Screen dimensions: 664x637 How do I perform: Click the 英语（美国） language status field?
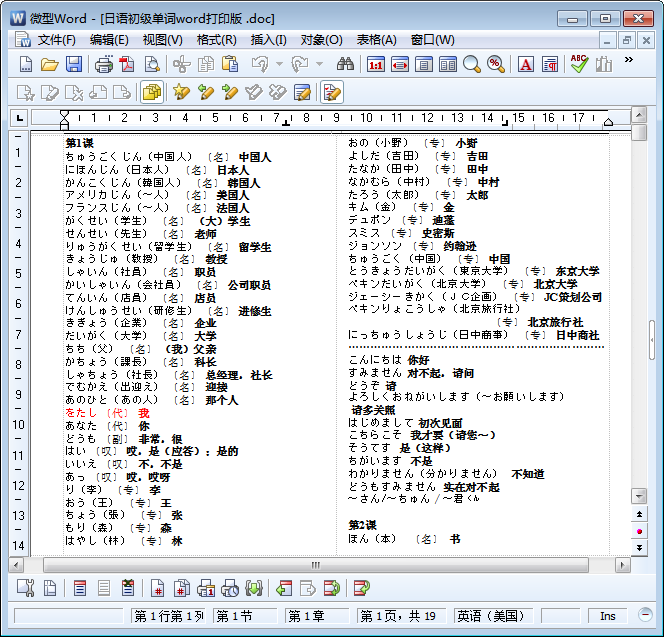[x=493, y=616]
